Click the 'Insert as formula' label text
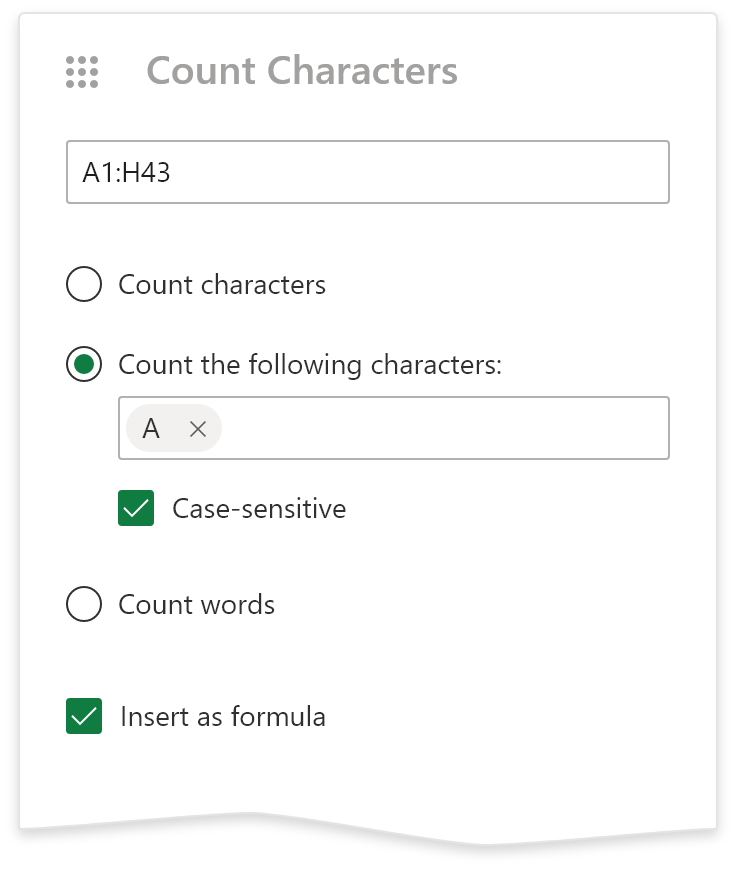736x870 pixels. click(x=223, y=717)
